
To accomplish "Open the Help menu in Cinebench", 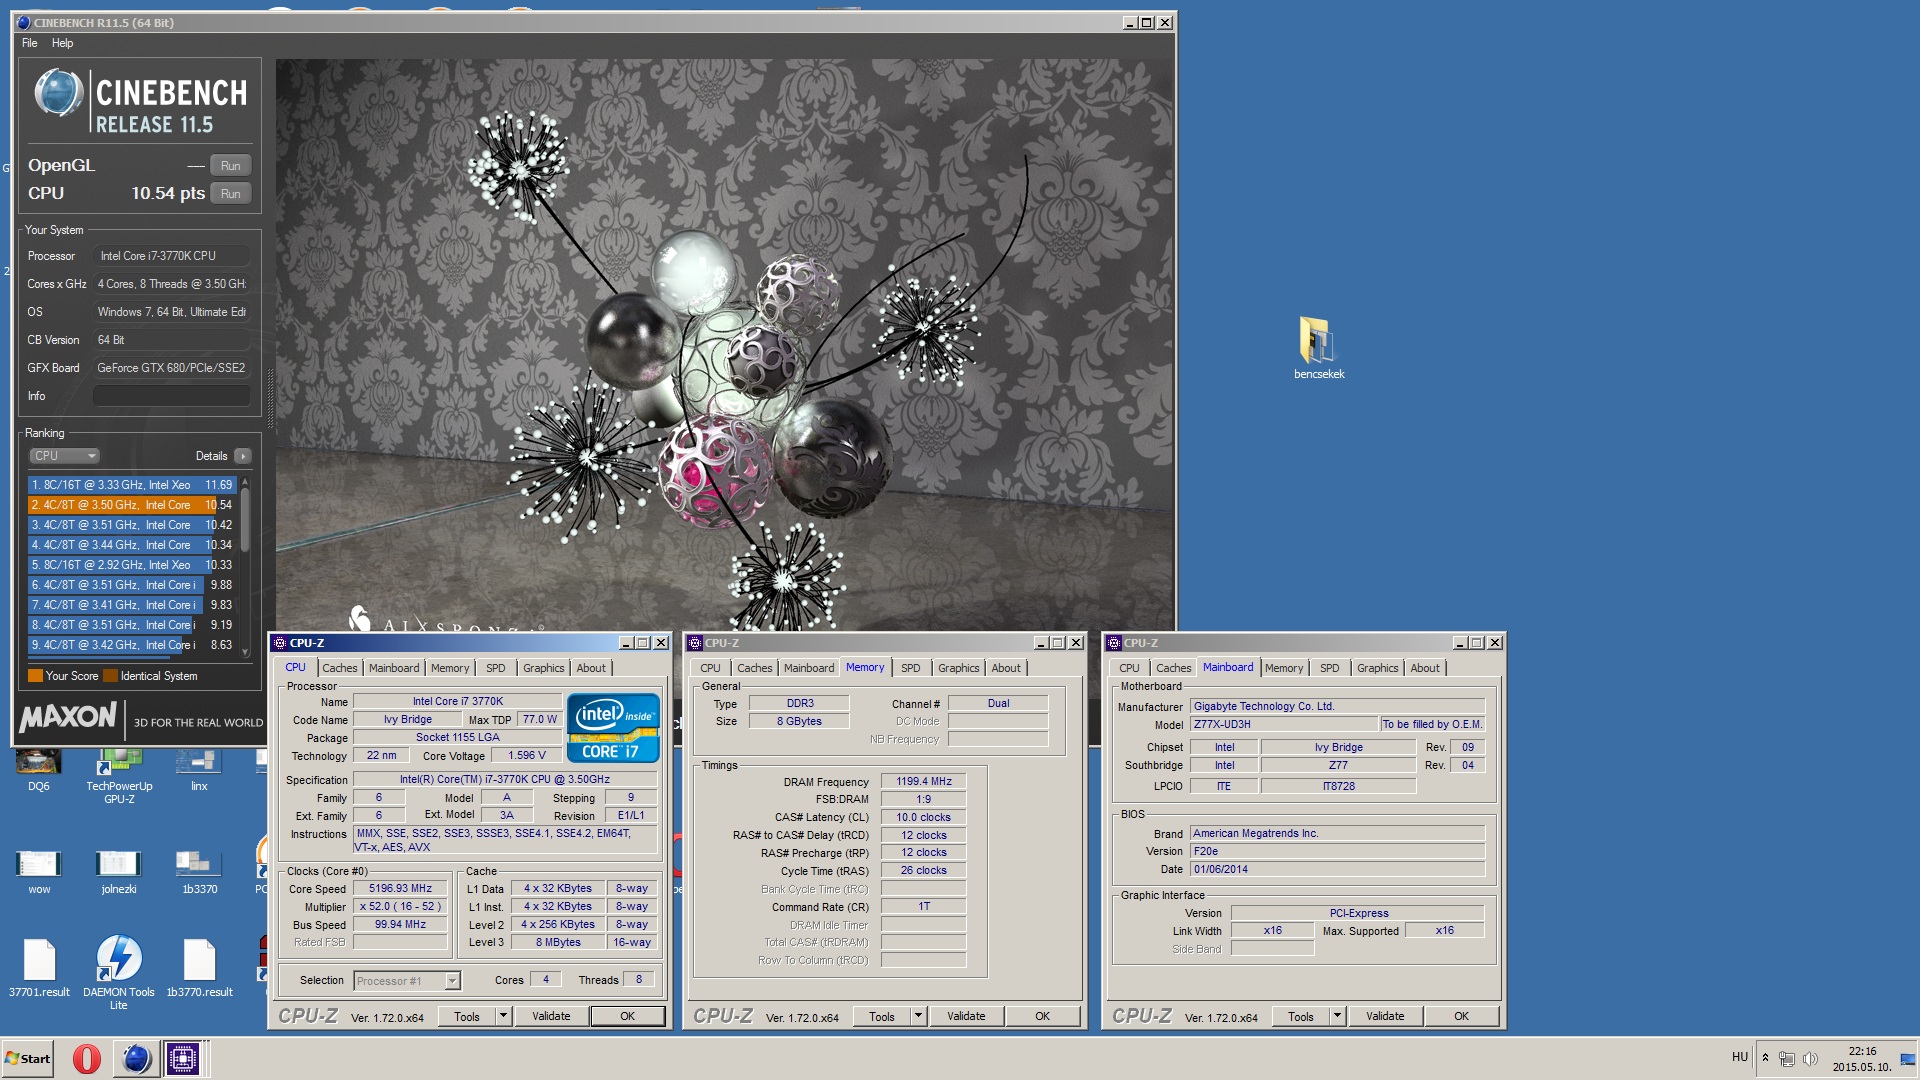I will [62, 43].
